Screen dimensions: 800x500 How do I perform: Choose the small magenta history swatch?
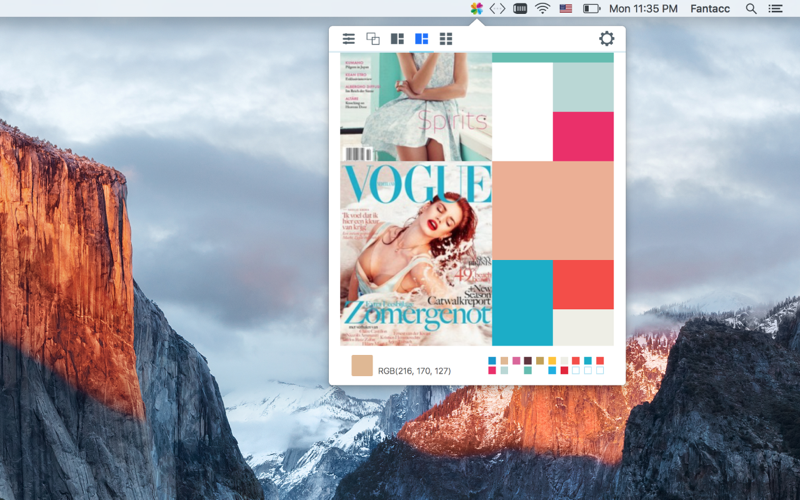(x=492, y=370)
